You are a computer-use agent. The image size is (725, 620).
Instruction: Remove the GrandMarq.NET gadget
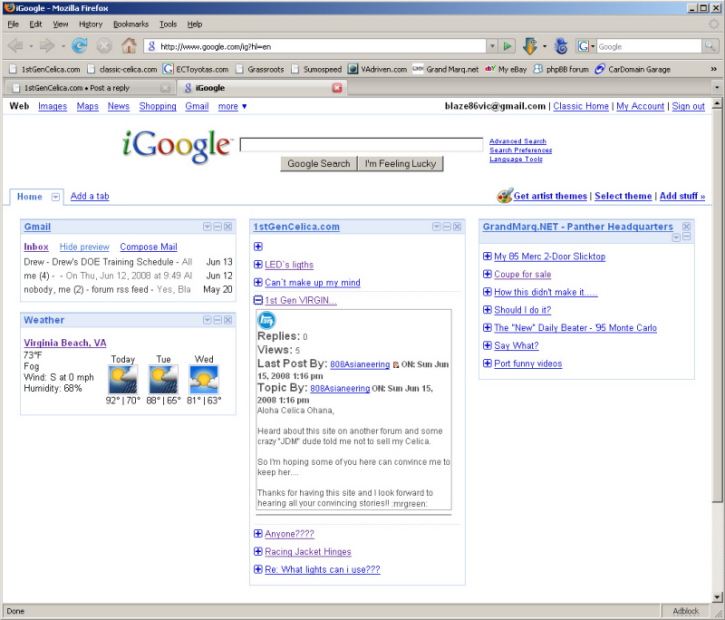pos(687,227)
